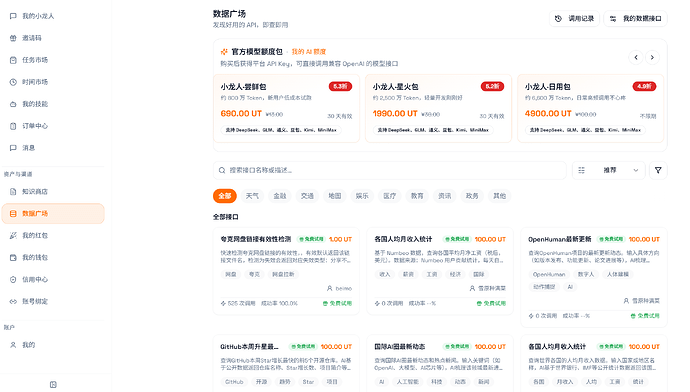Open 我的技能 via its sidebar icon
The image size is (690, 392).
coord(13,104)
